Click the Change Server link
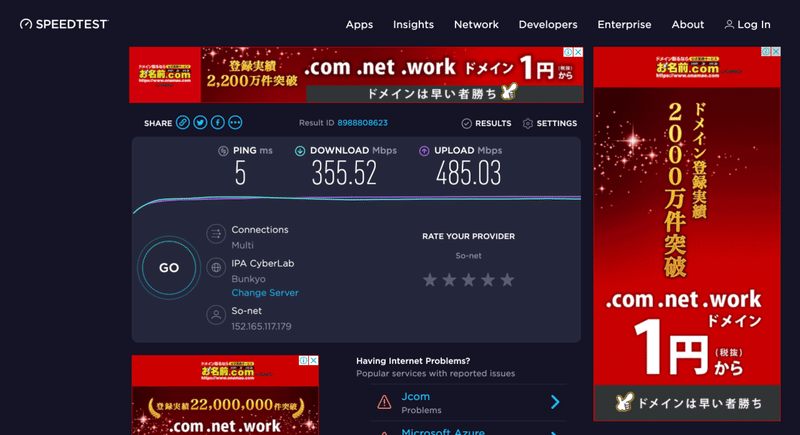800x435 pixels. click(265, 293)
